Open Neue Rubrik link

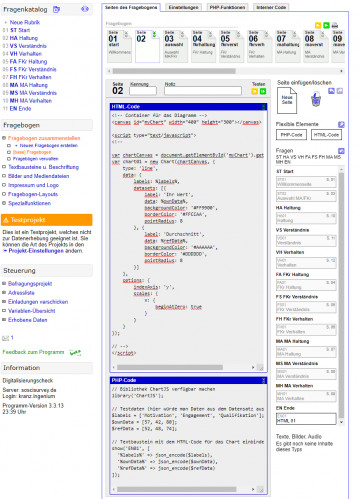click(x=25, y=23)
